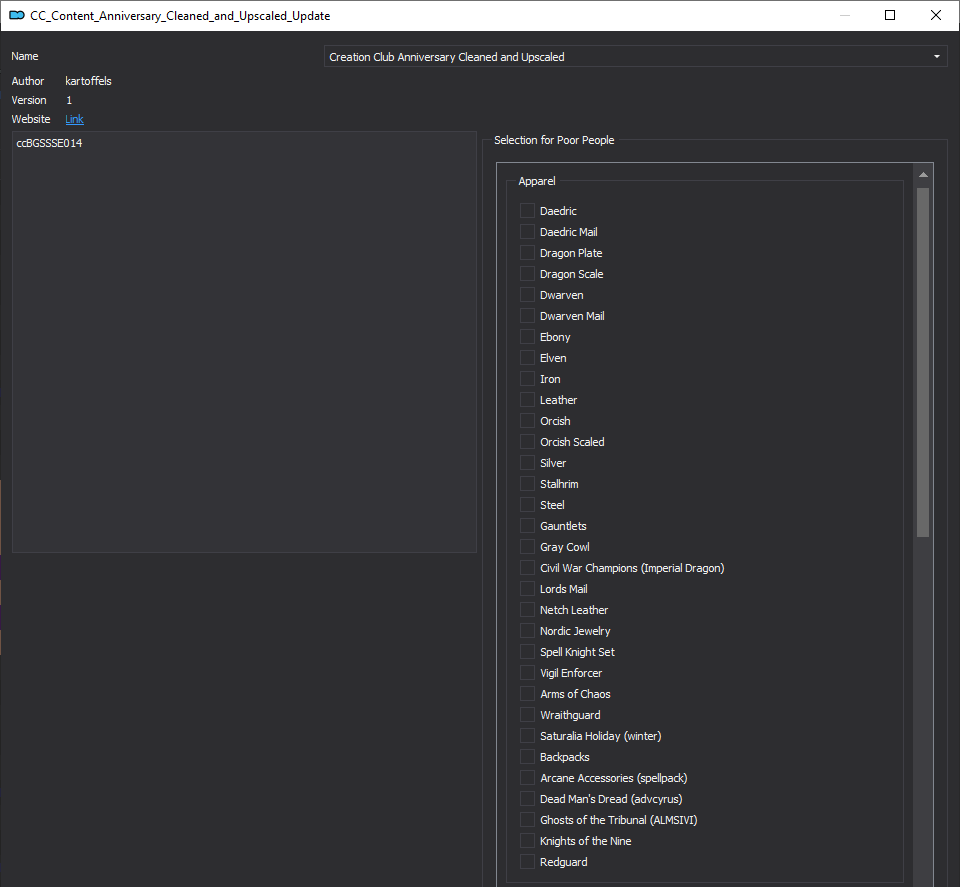The image size is (960, 887).
Task: Toggle Saturalia Holiday (winter) checkbox
Action: click(x=527, y=736)
